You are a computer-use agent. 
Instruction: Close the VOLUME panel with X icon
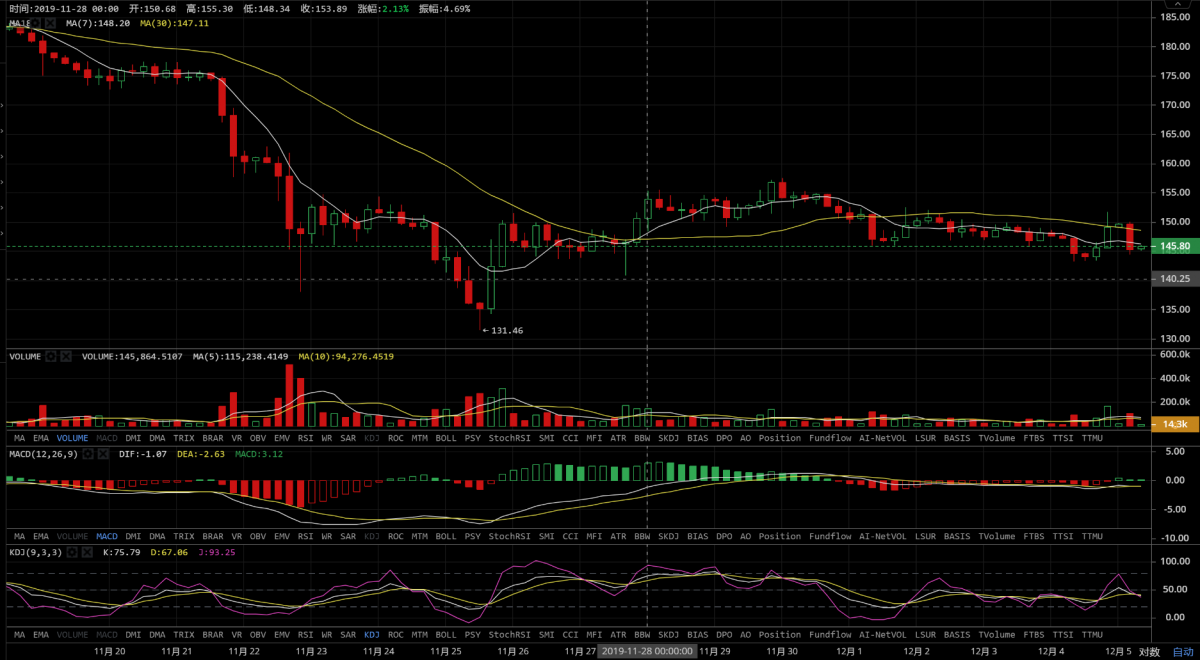point(66,356)
